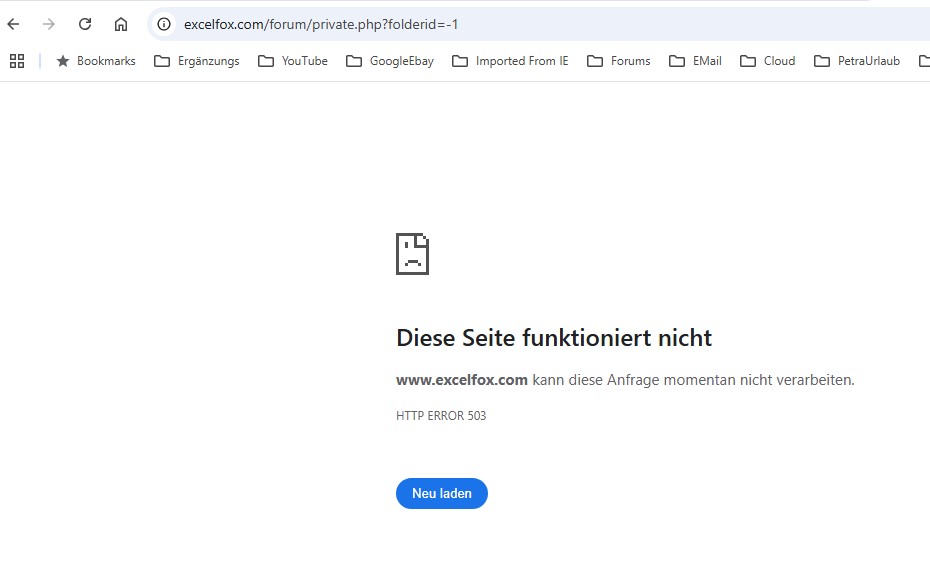Click the forward navigation arrow

[x=49, y=24]
